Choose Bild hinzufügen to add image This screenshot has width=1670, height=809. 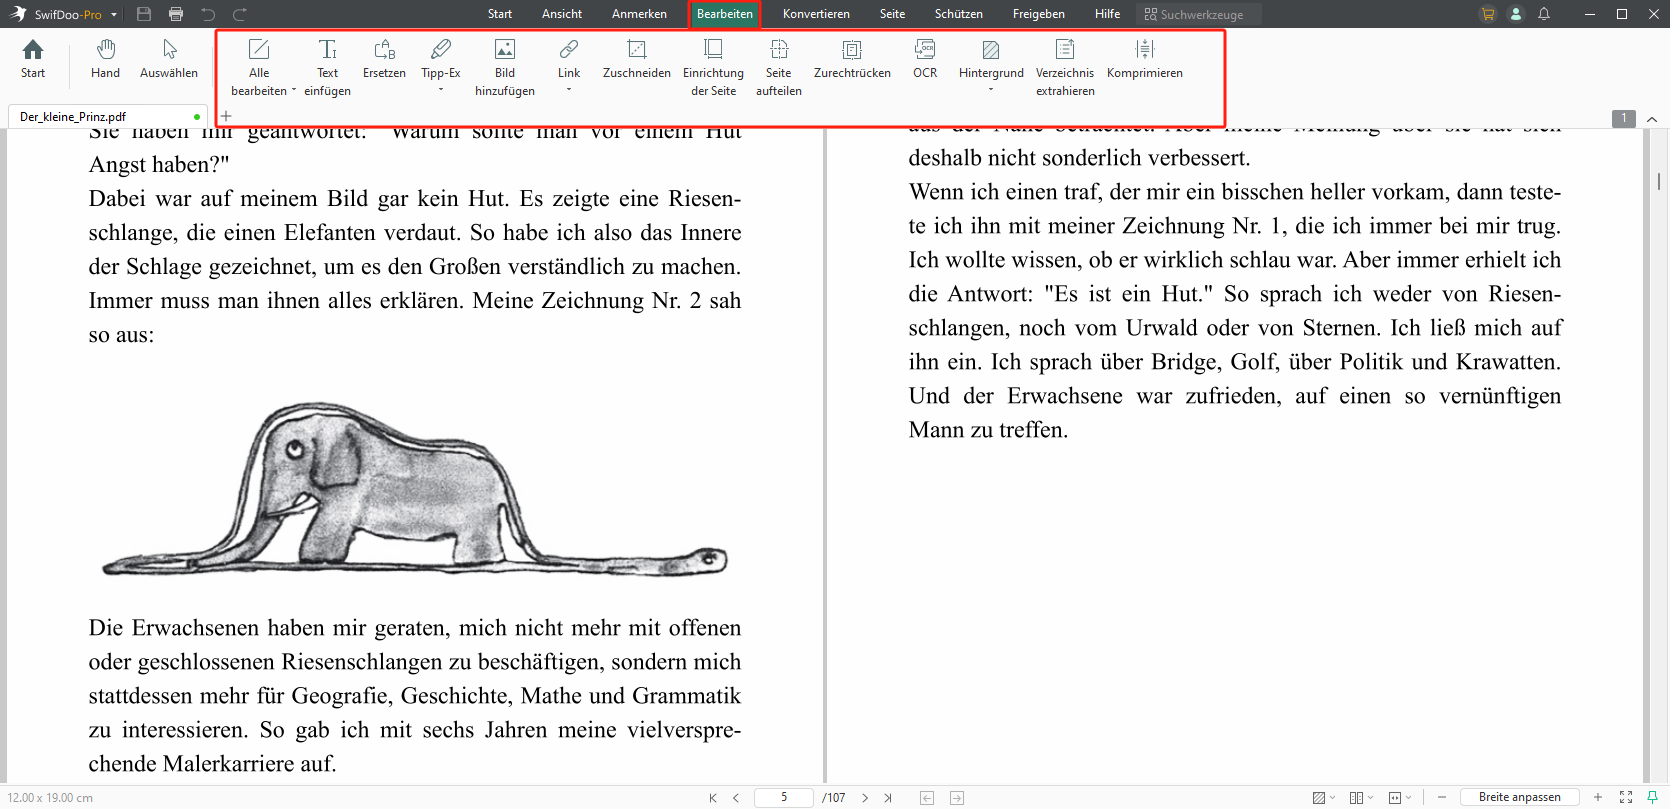pyautogui.click(x=505, y=67)
